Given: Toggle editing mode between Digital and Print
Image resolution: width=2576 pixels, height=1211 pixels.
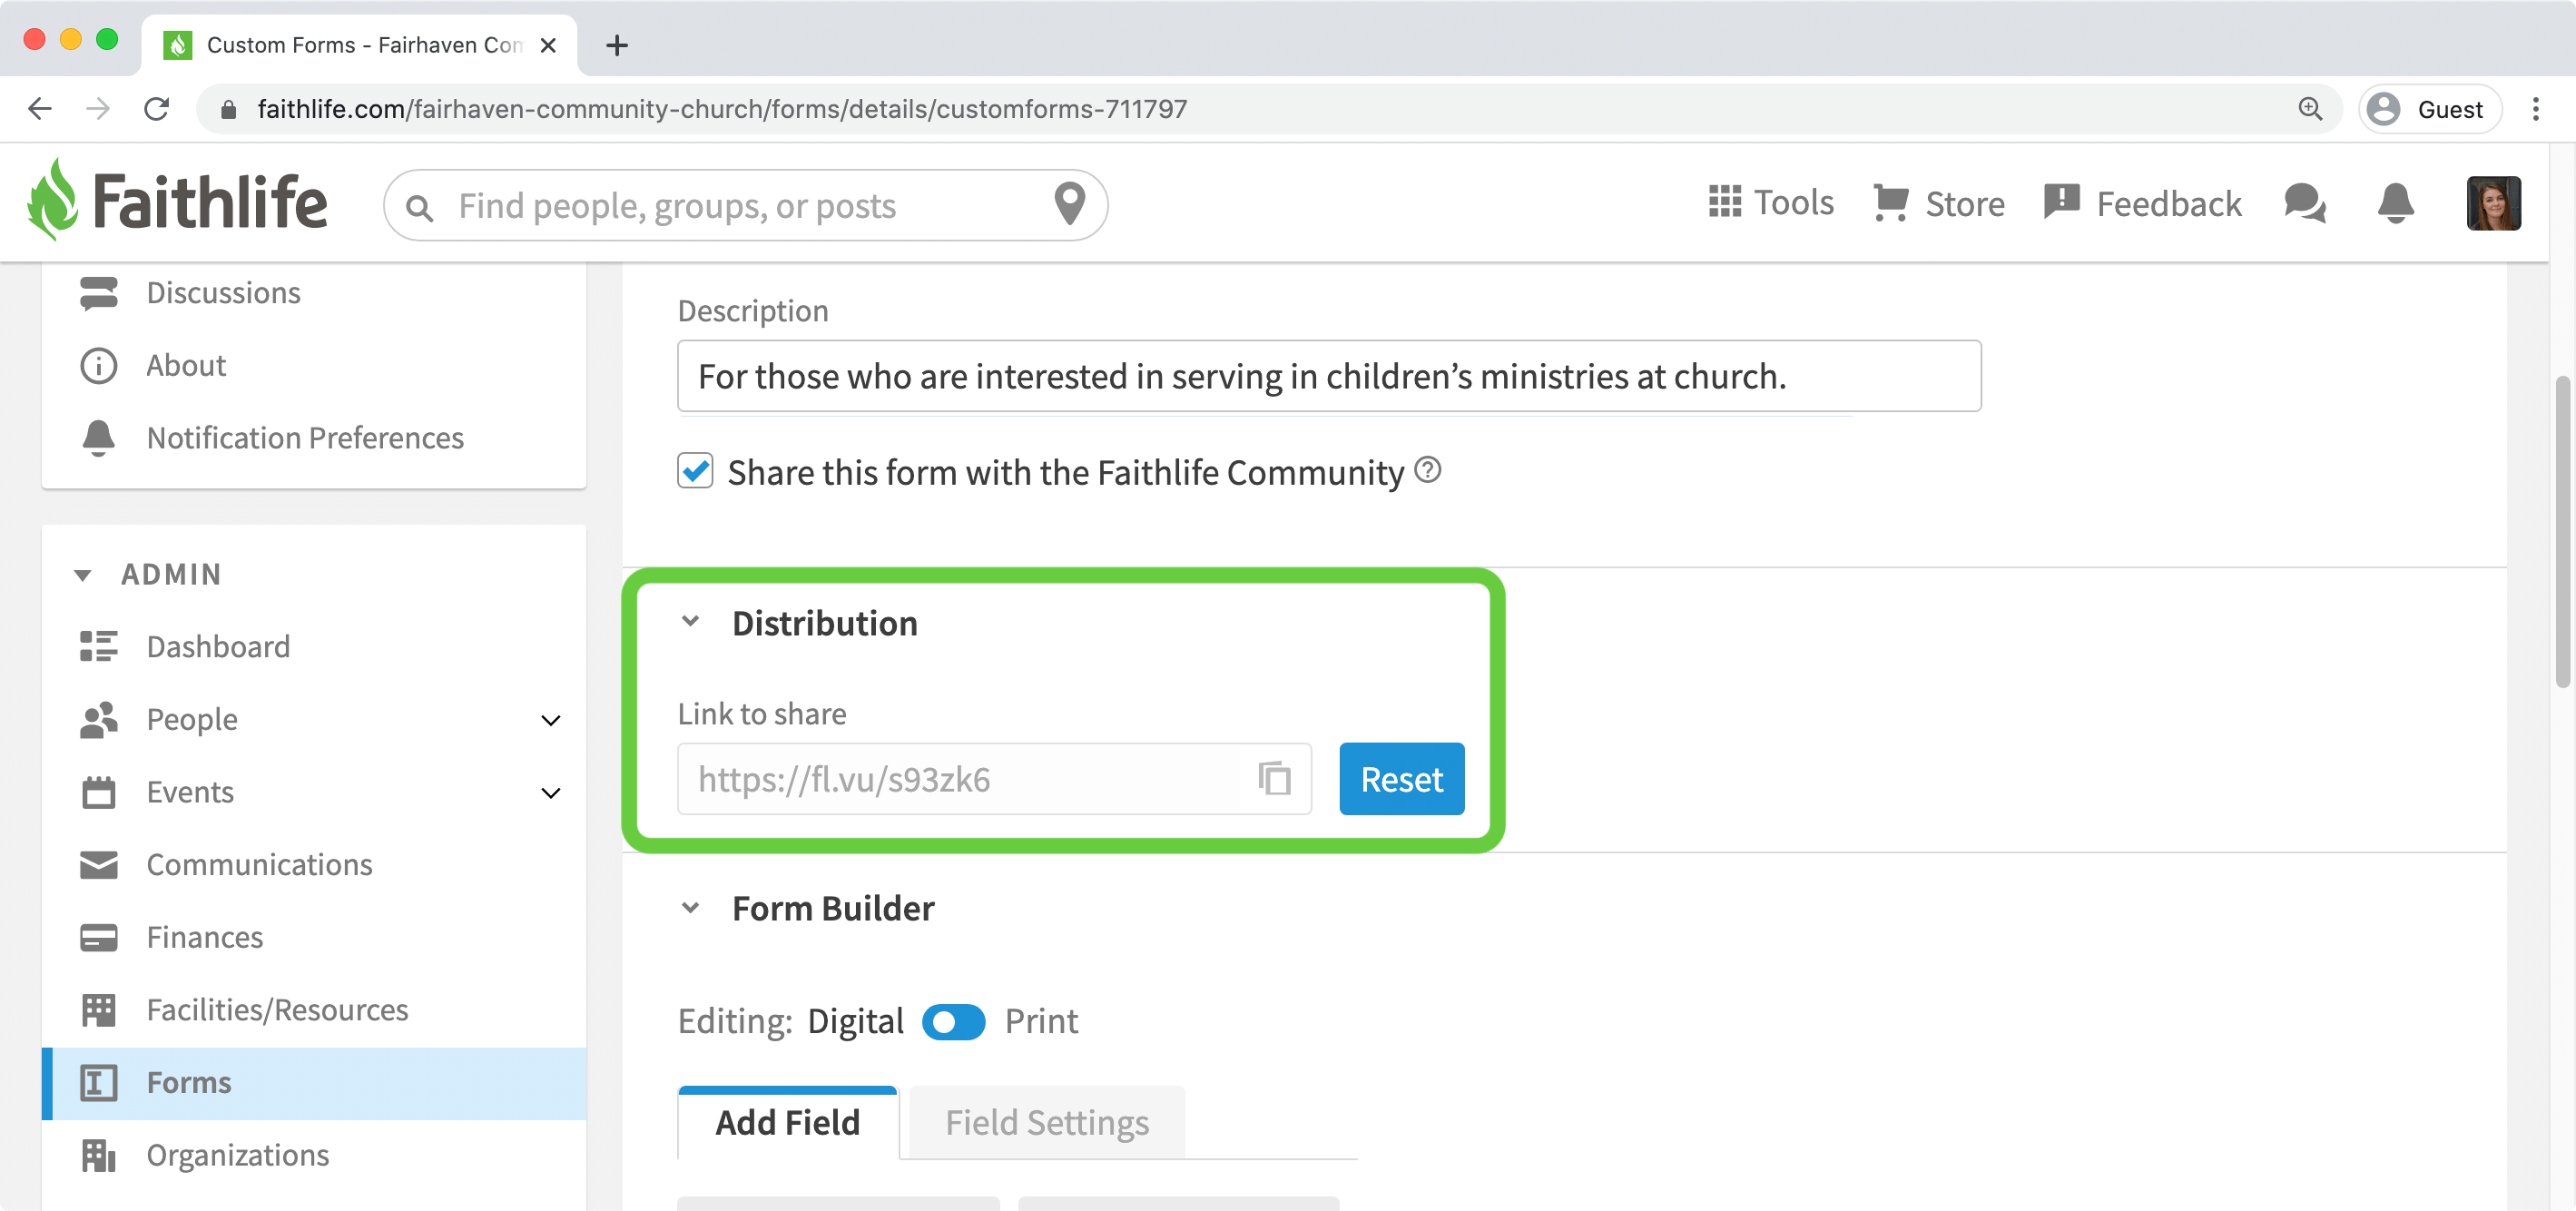Looking at the screenshot, I should [953, 1022].
